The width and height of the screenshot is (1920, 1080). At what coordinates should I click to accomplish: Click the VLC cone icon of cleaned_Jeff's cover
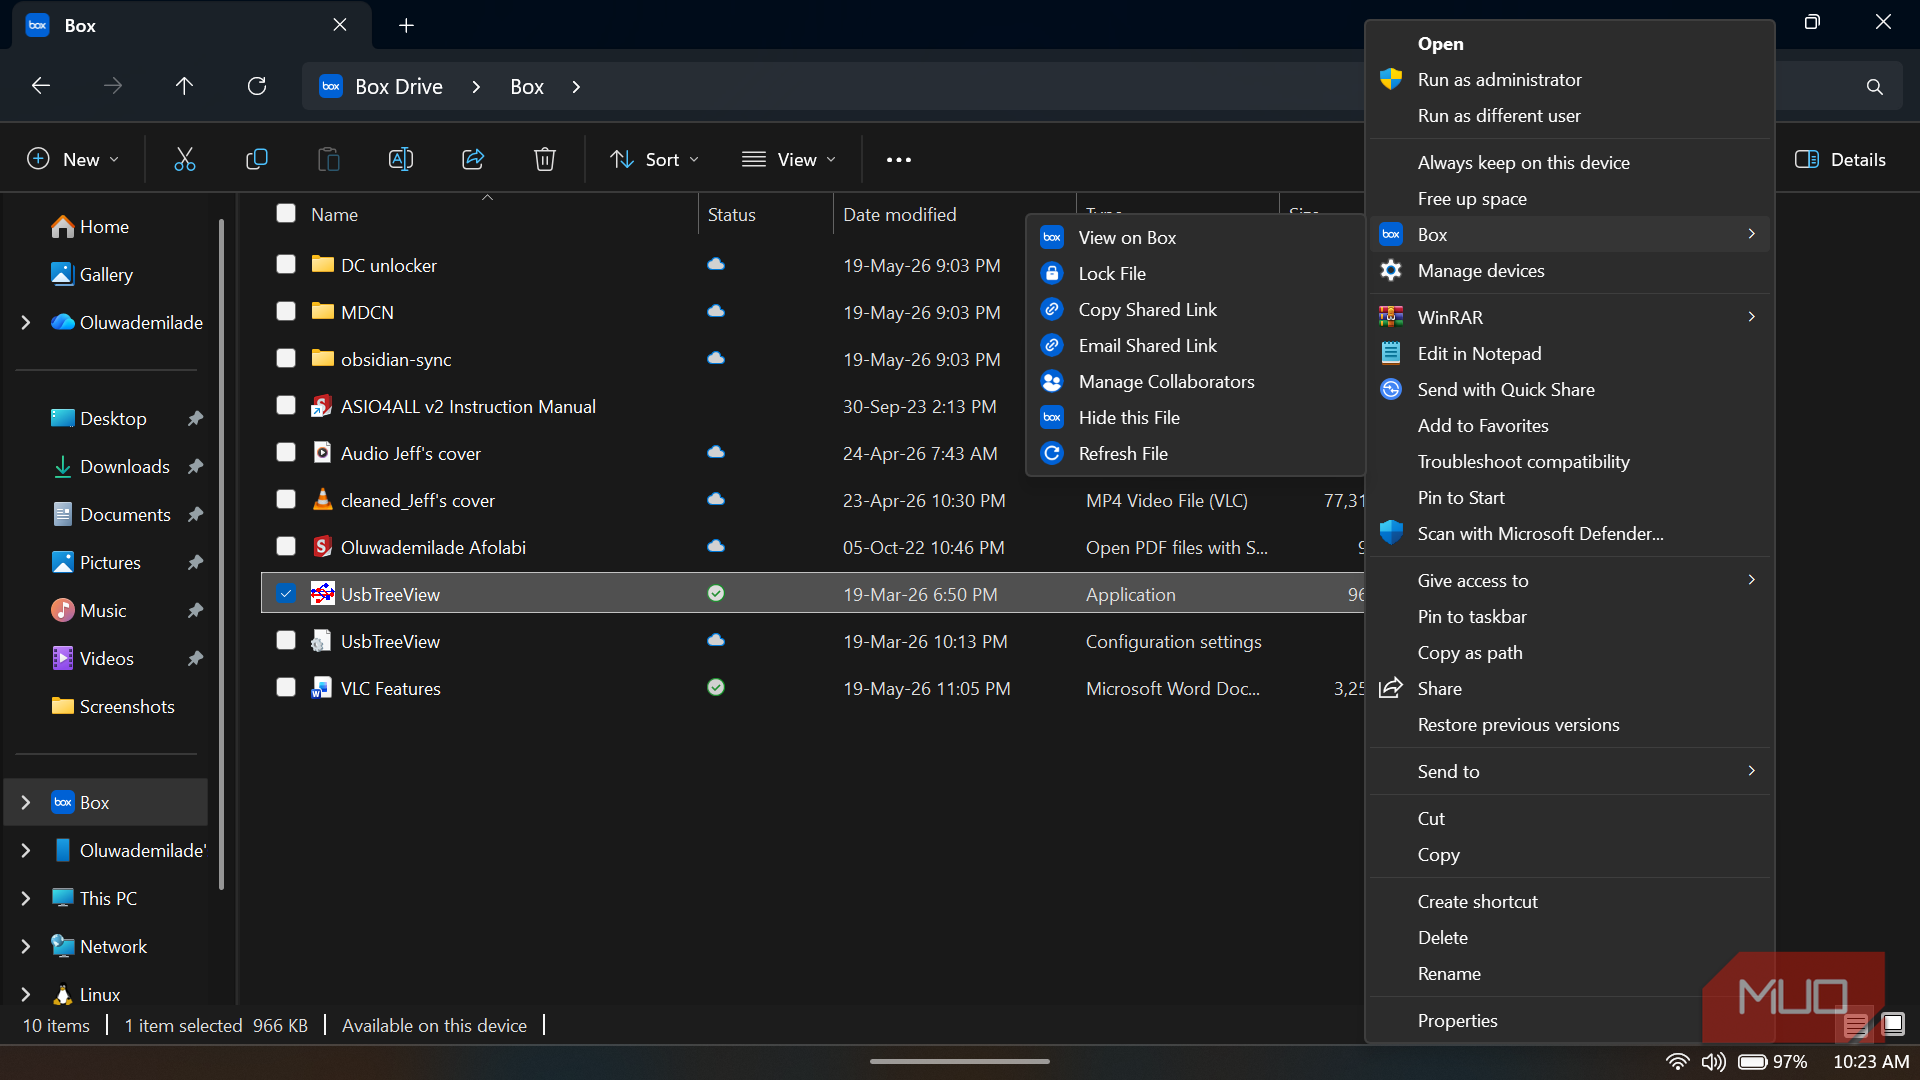tap(322, 500)
